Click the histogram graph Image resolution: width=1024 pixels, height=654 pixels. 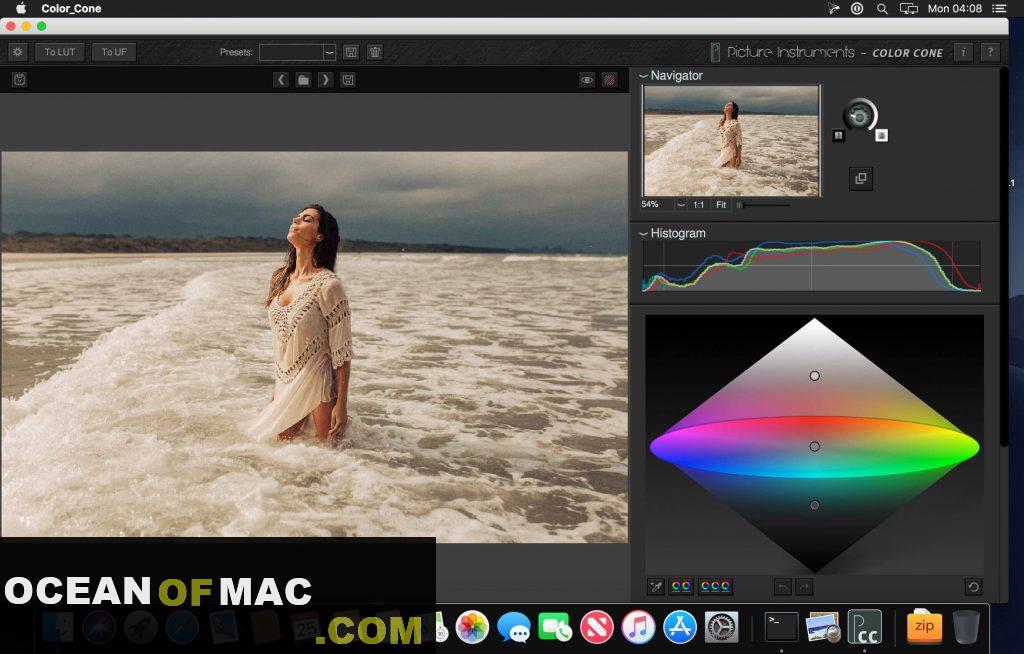[x=811, y=266]
